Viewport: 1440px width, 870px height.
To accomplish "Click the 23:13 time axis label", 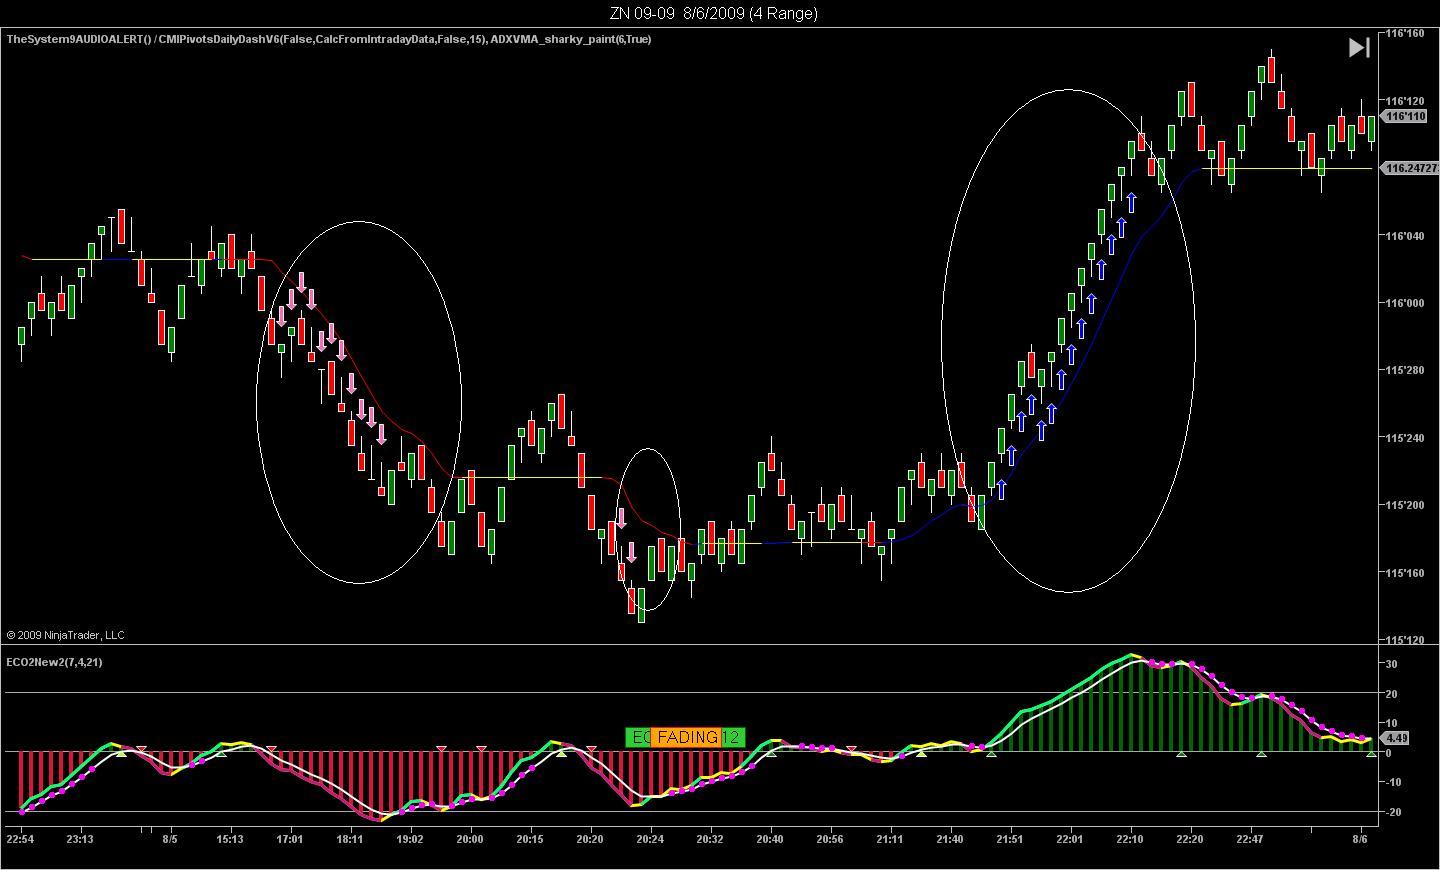I will (80, 839).
